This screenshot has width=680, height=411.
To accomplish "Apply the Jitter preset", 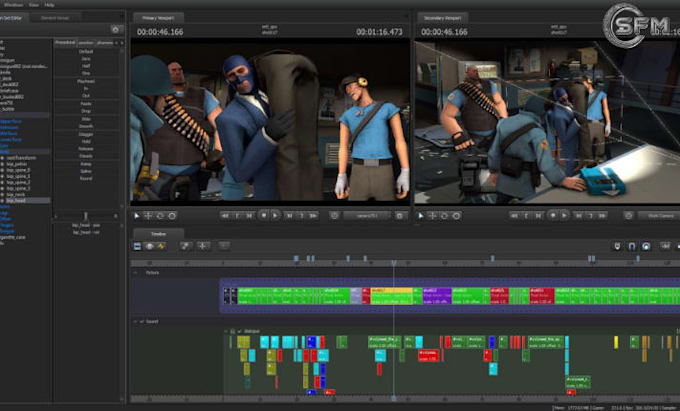I will (86, 119).
